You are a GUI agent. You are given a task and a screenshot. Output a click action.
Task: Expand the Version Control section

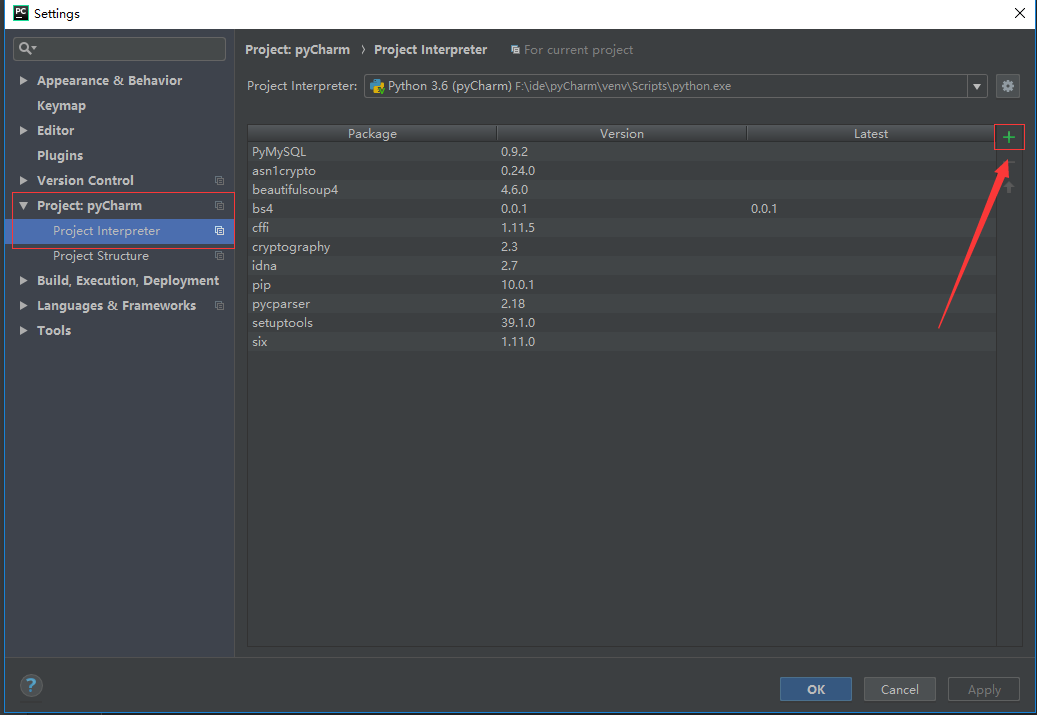[23, 181]
